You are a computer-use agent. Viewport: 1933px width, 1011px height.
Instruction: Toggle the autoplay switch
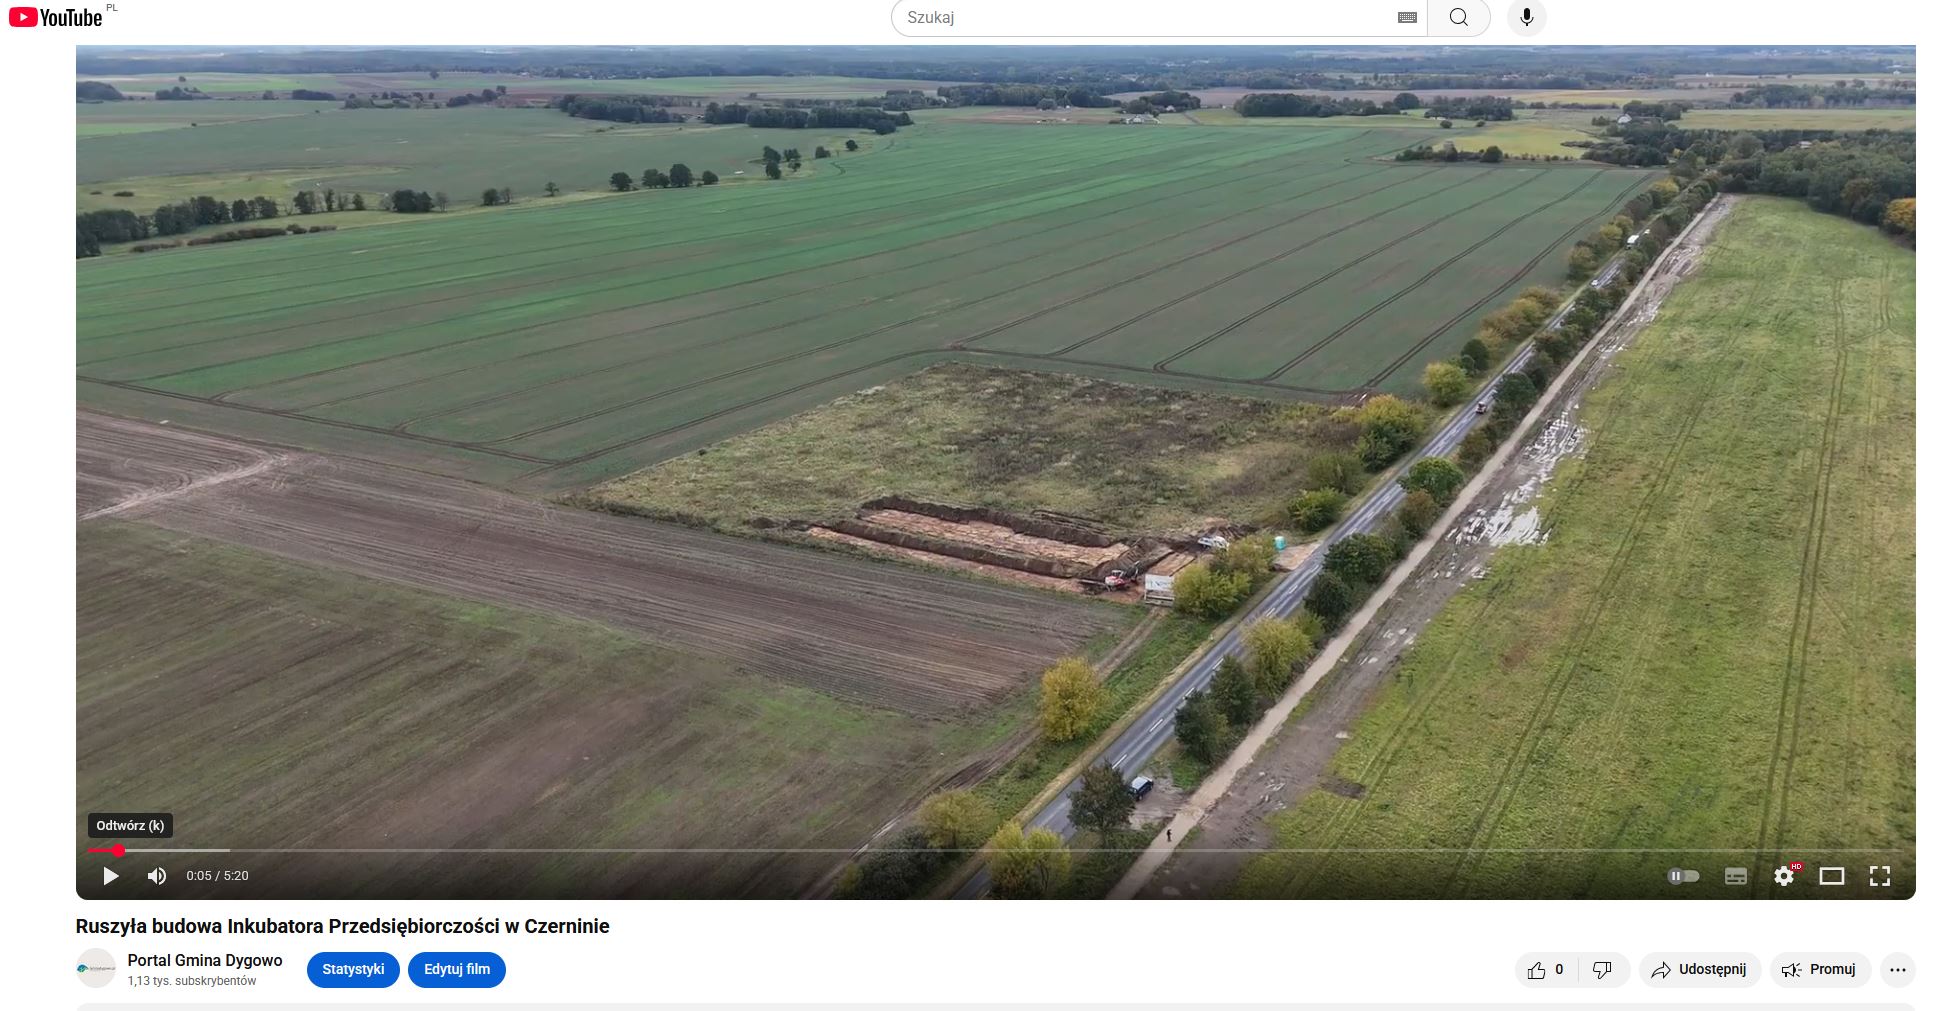1683,876
